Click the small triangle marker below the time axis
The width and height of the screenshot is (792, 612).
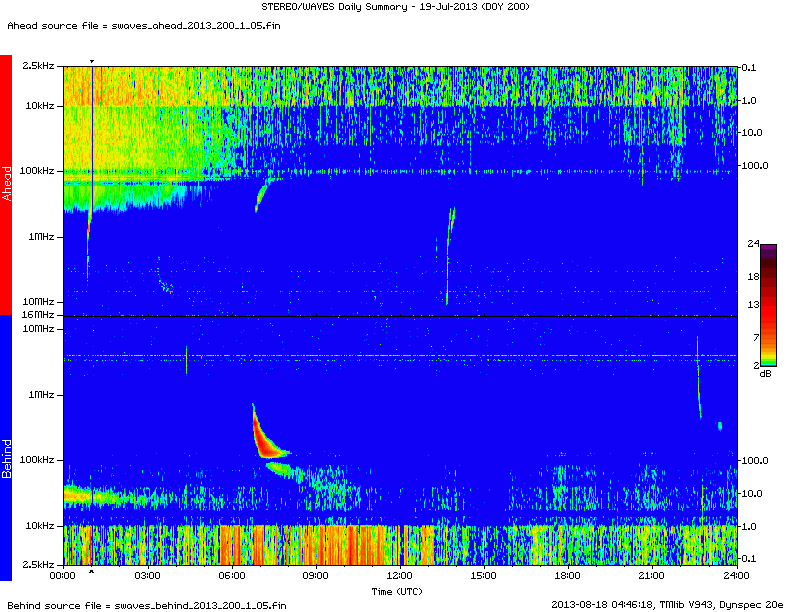coord(92,572)
